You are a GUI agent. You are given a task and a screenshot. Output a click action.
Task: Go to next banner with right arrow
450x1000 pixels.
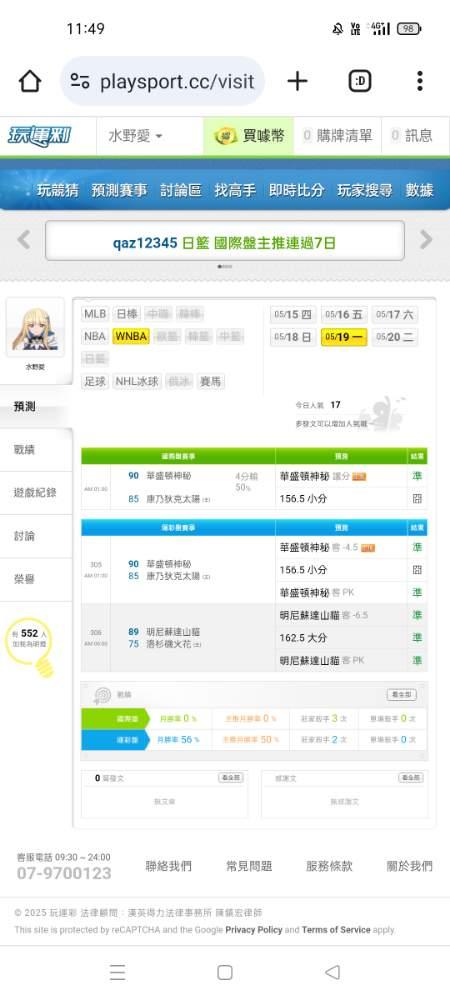click(426, 240)
